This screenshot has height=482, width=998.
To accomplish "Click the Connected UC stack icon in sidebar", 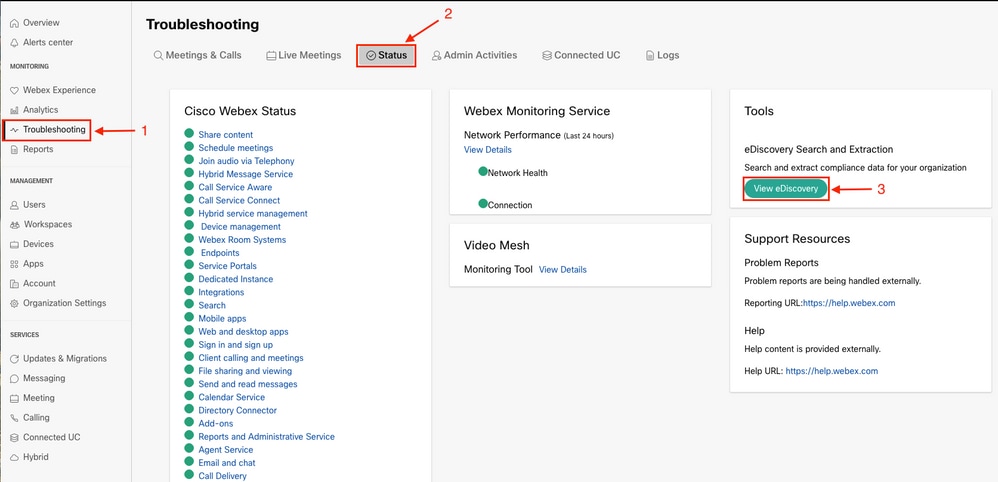I will 15,438.
